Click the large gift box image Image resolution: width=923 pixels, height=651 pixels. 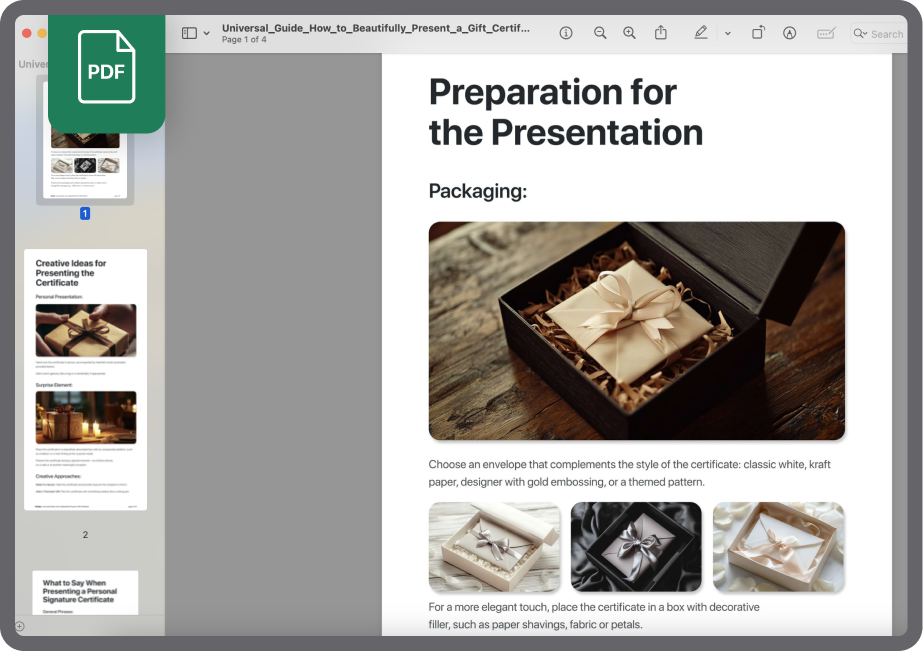tap(636, 331)
